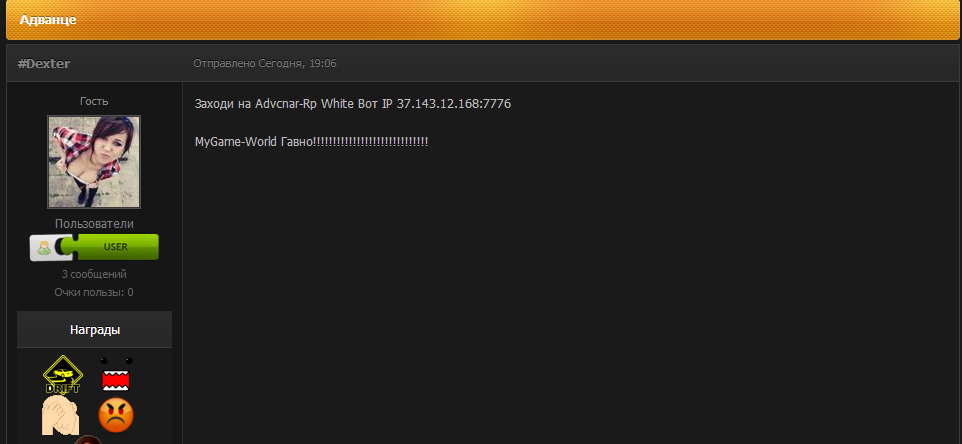Click the partially visible award icon at the bottom

click(88, 440)
